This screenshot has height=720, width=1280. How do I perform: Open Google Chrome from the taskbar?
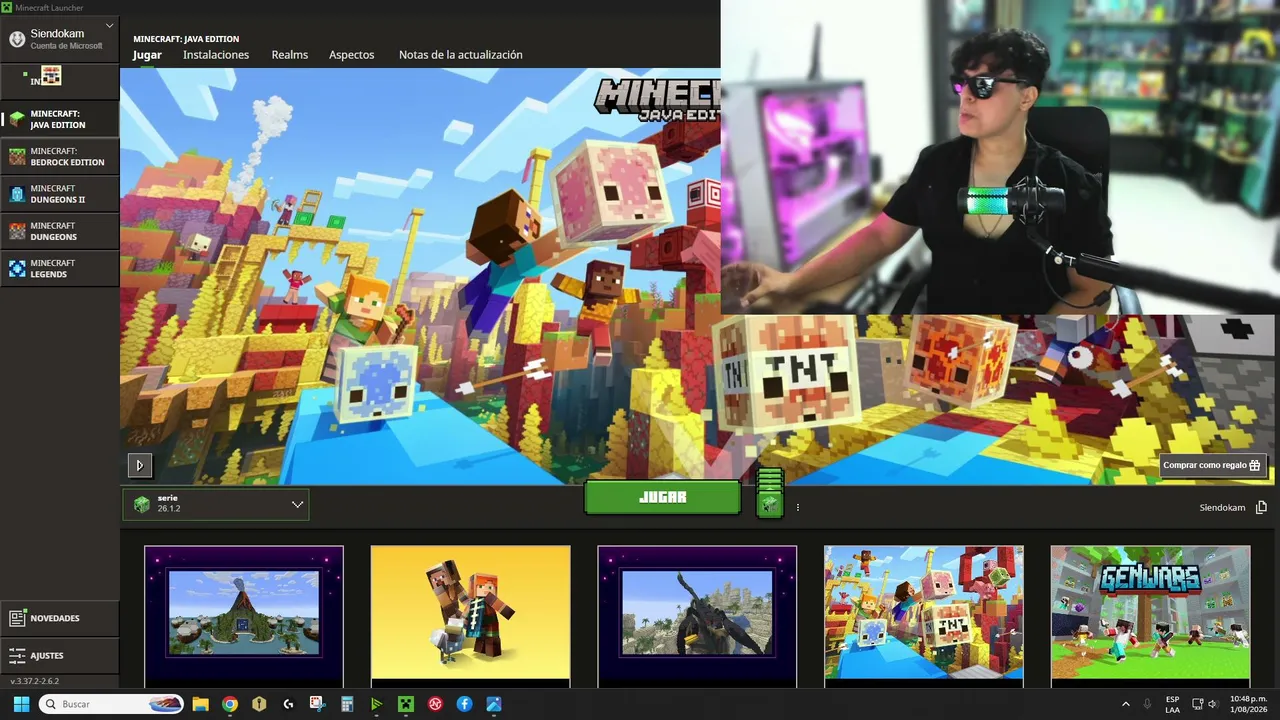pos(230,704)
